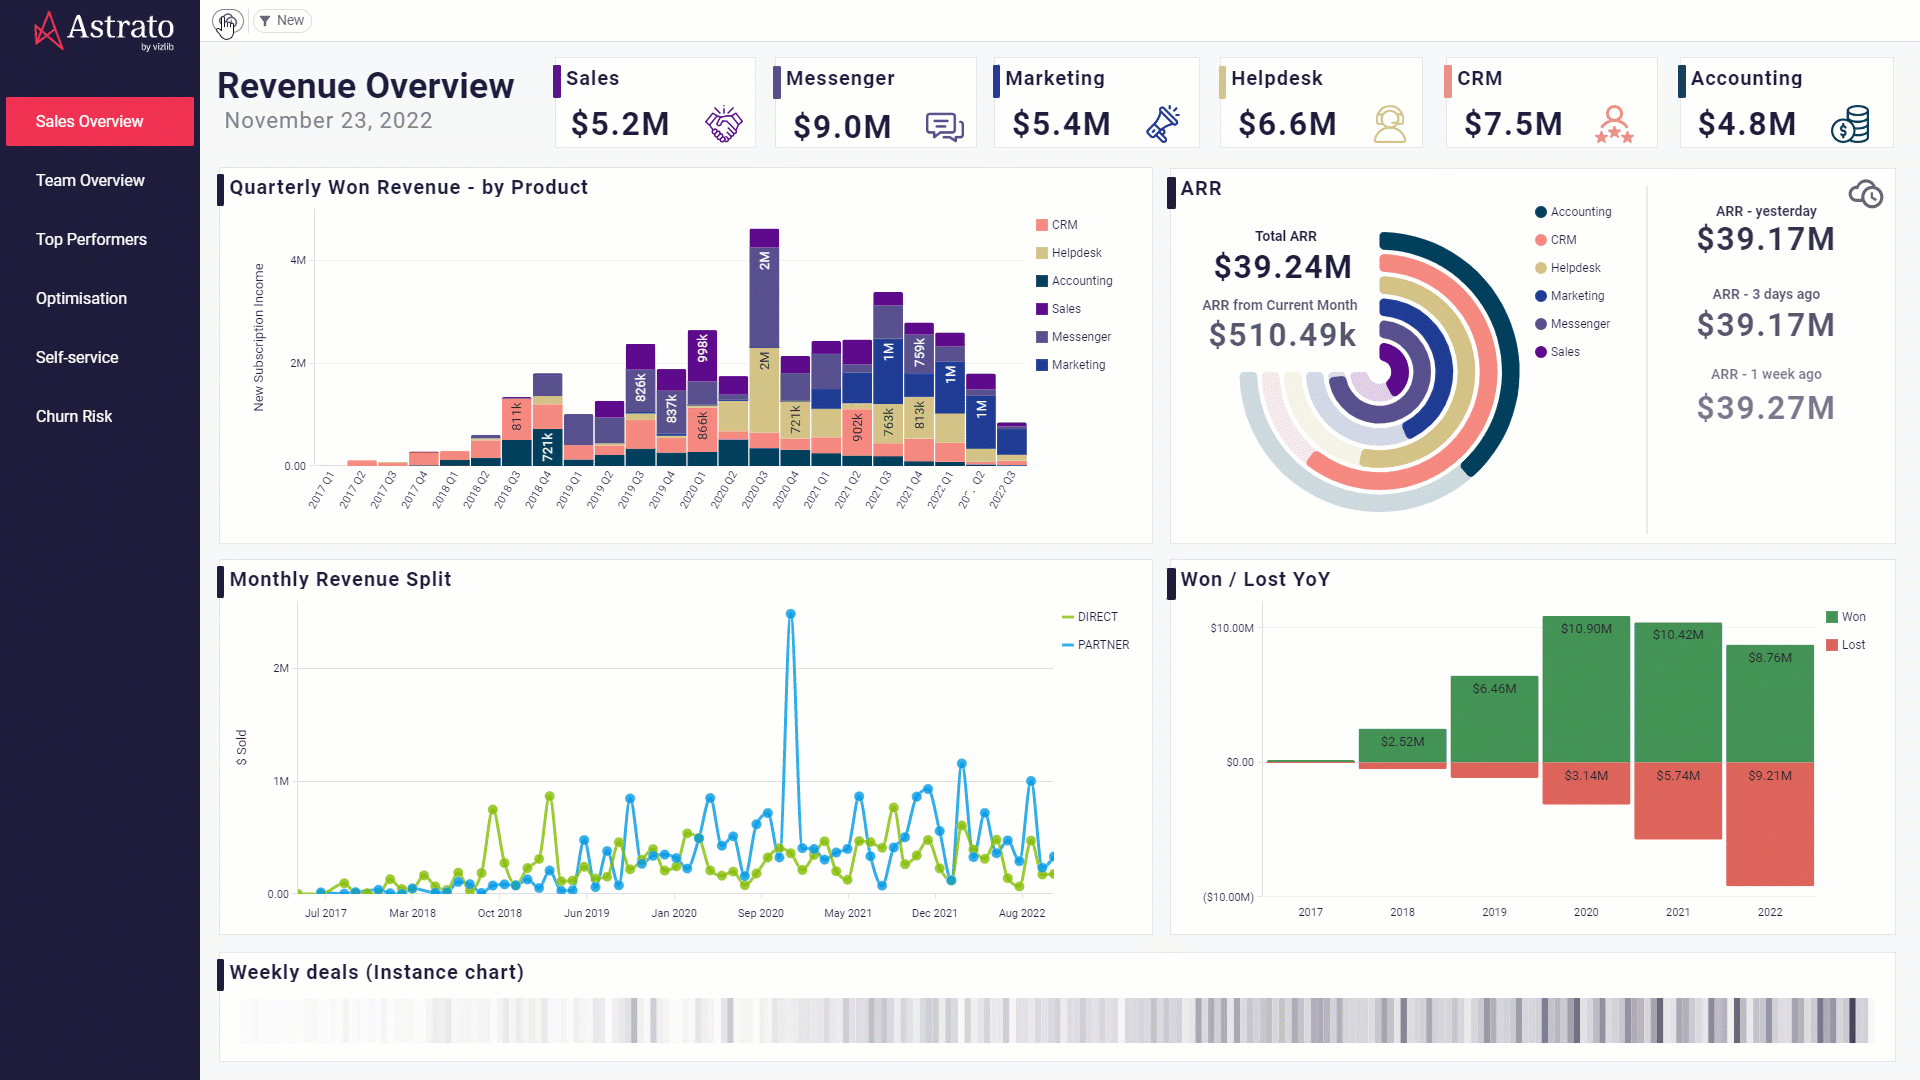Click the Helpdesk headset agent icon

1389,124
